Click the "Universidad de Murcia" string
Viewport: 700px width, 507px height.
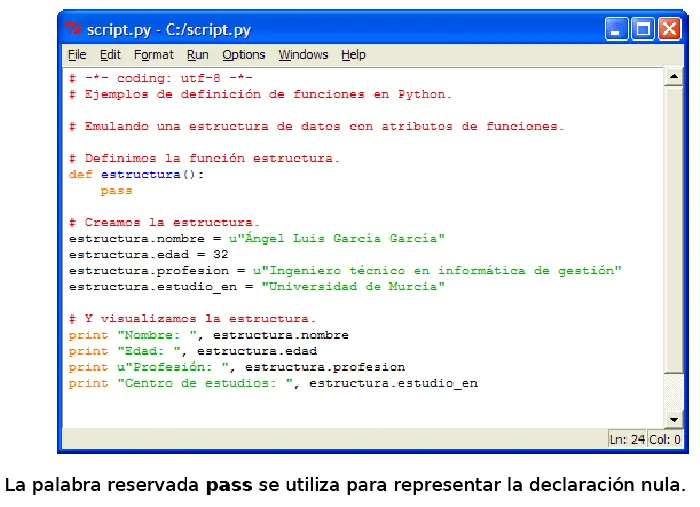[x=353, y=286]
